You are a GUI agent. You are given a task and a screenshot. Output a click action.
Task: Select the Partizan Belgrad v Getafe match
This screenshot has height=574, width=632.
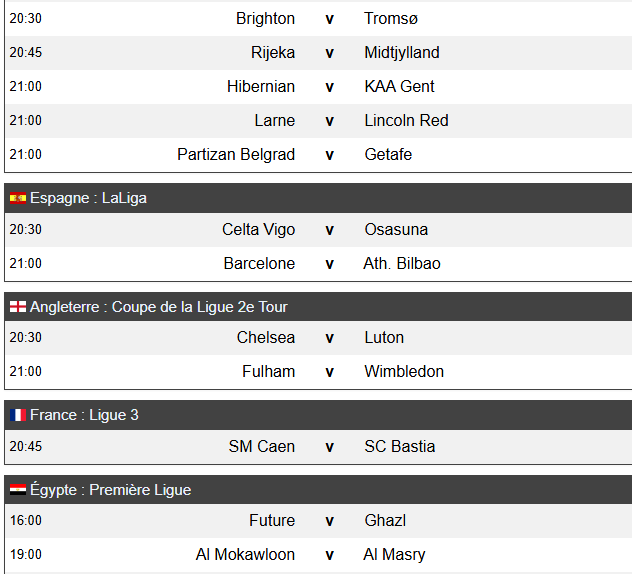tap(318, 155)
